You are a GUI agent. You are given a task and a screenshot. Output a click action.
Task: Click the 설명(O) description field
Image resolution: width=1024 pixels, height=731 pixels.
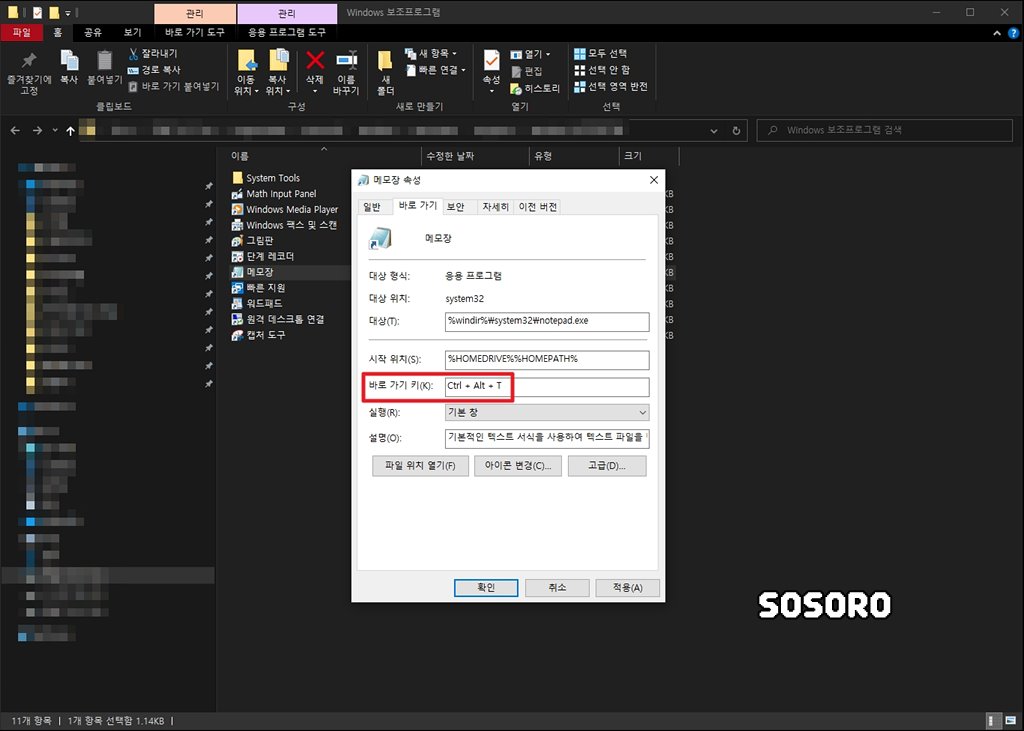pos(547,438)
